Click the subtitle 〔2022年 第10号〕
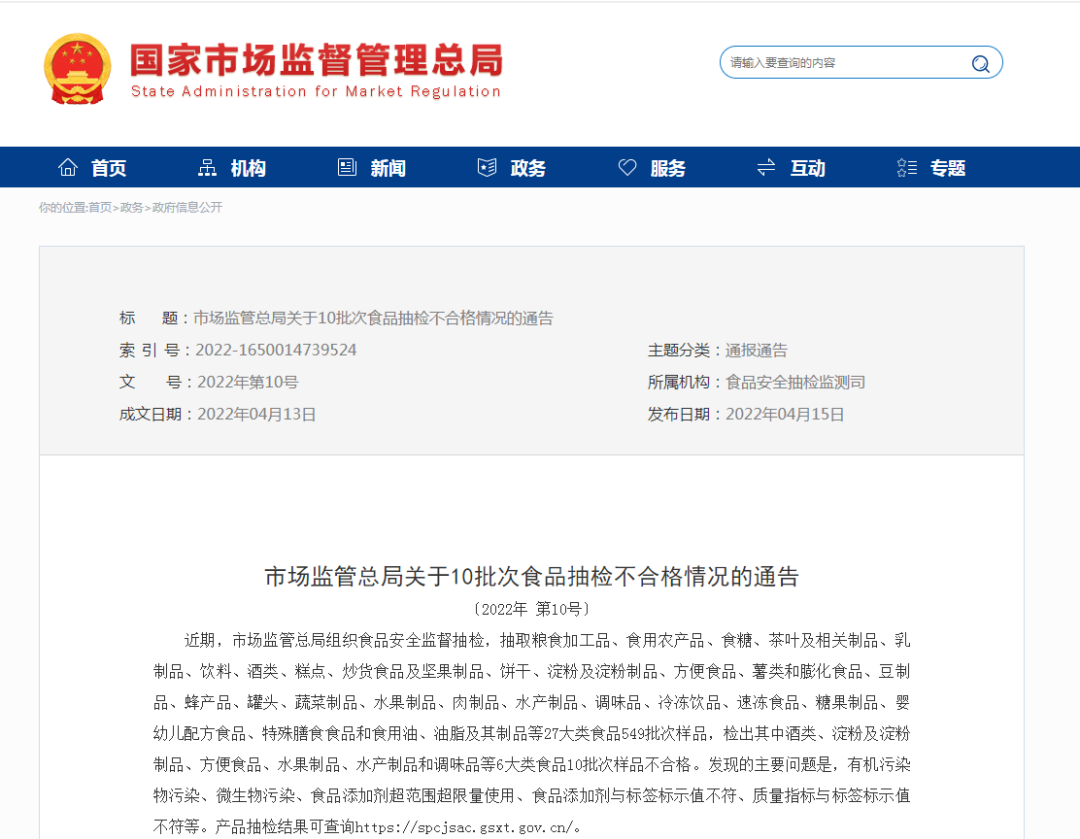 pos(531,609)
